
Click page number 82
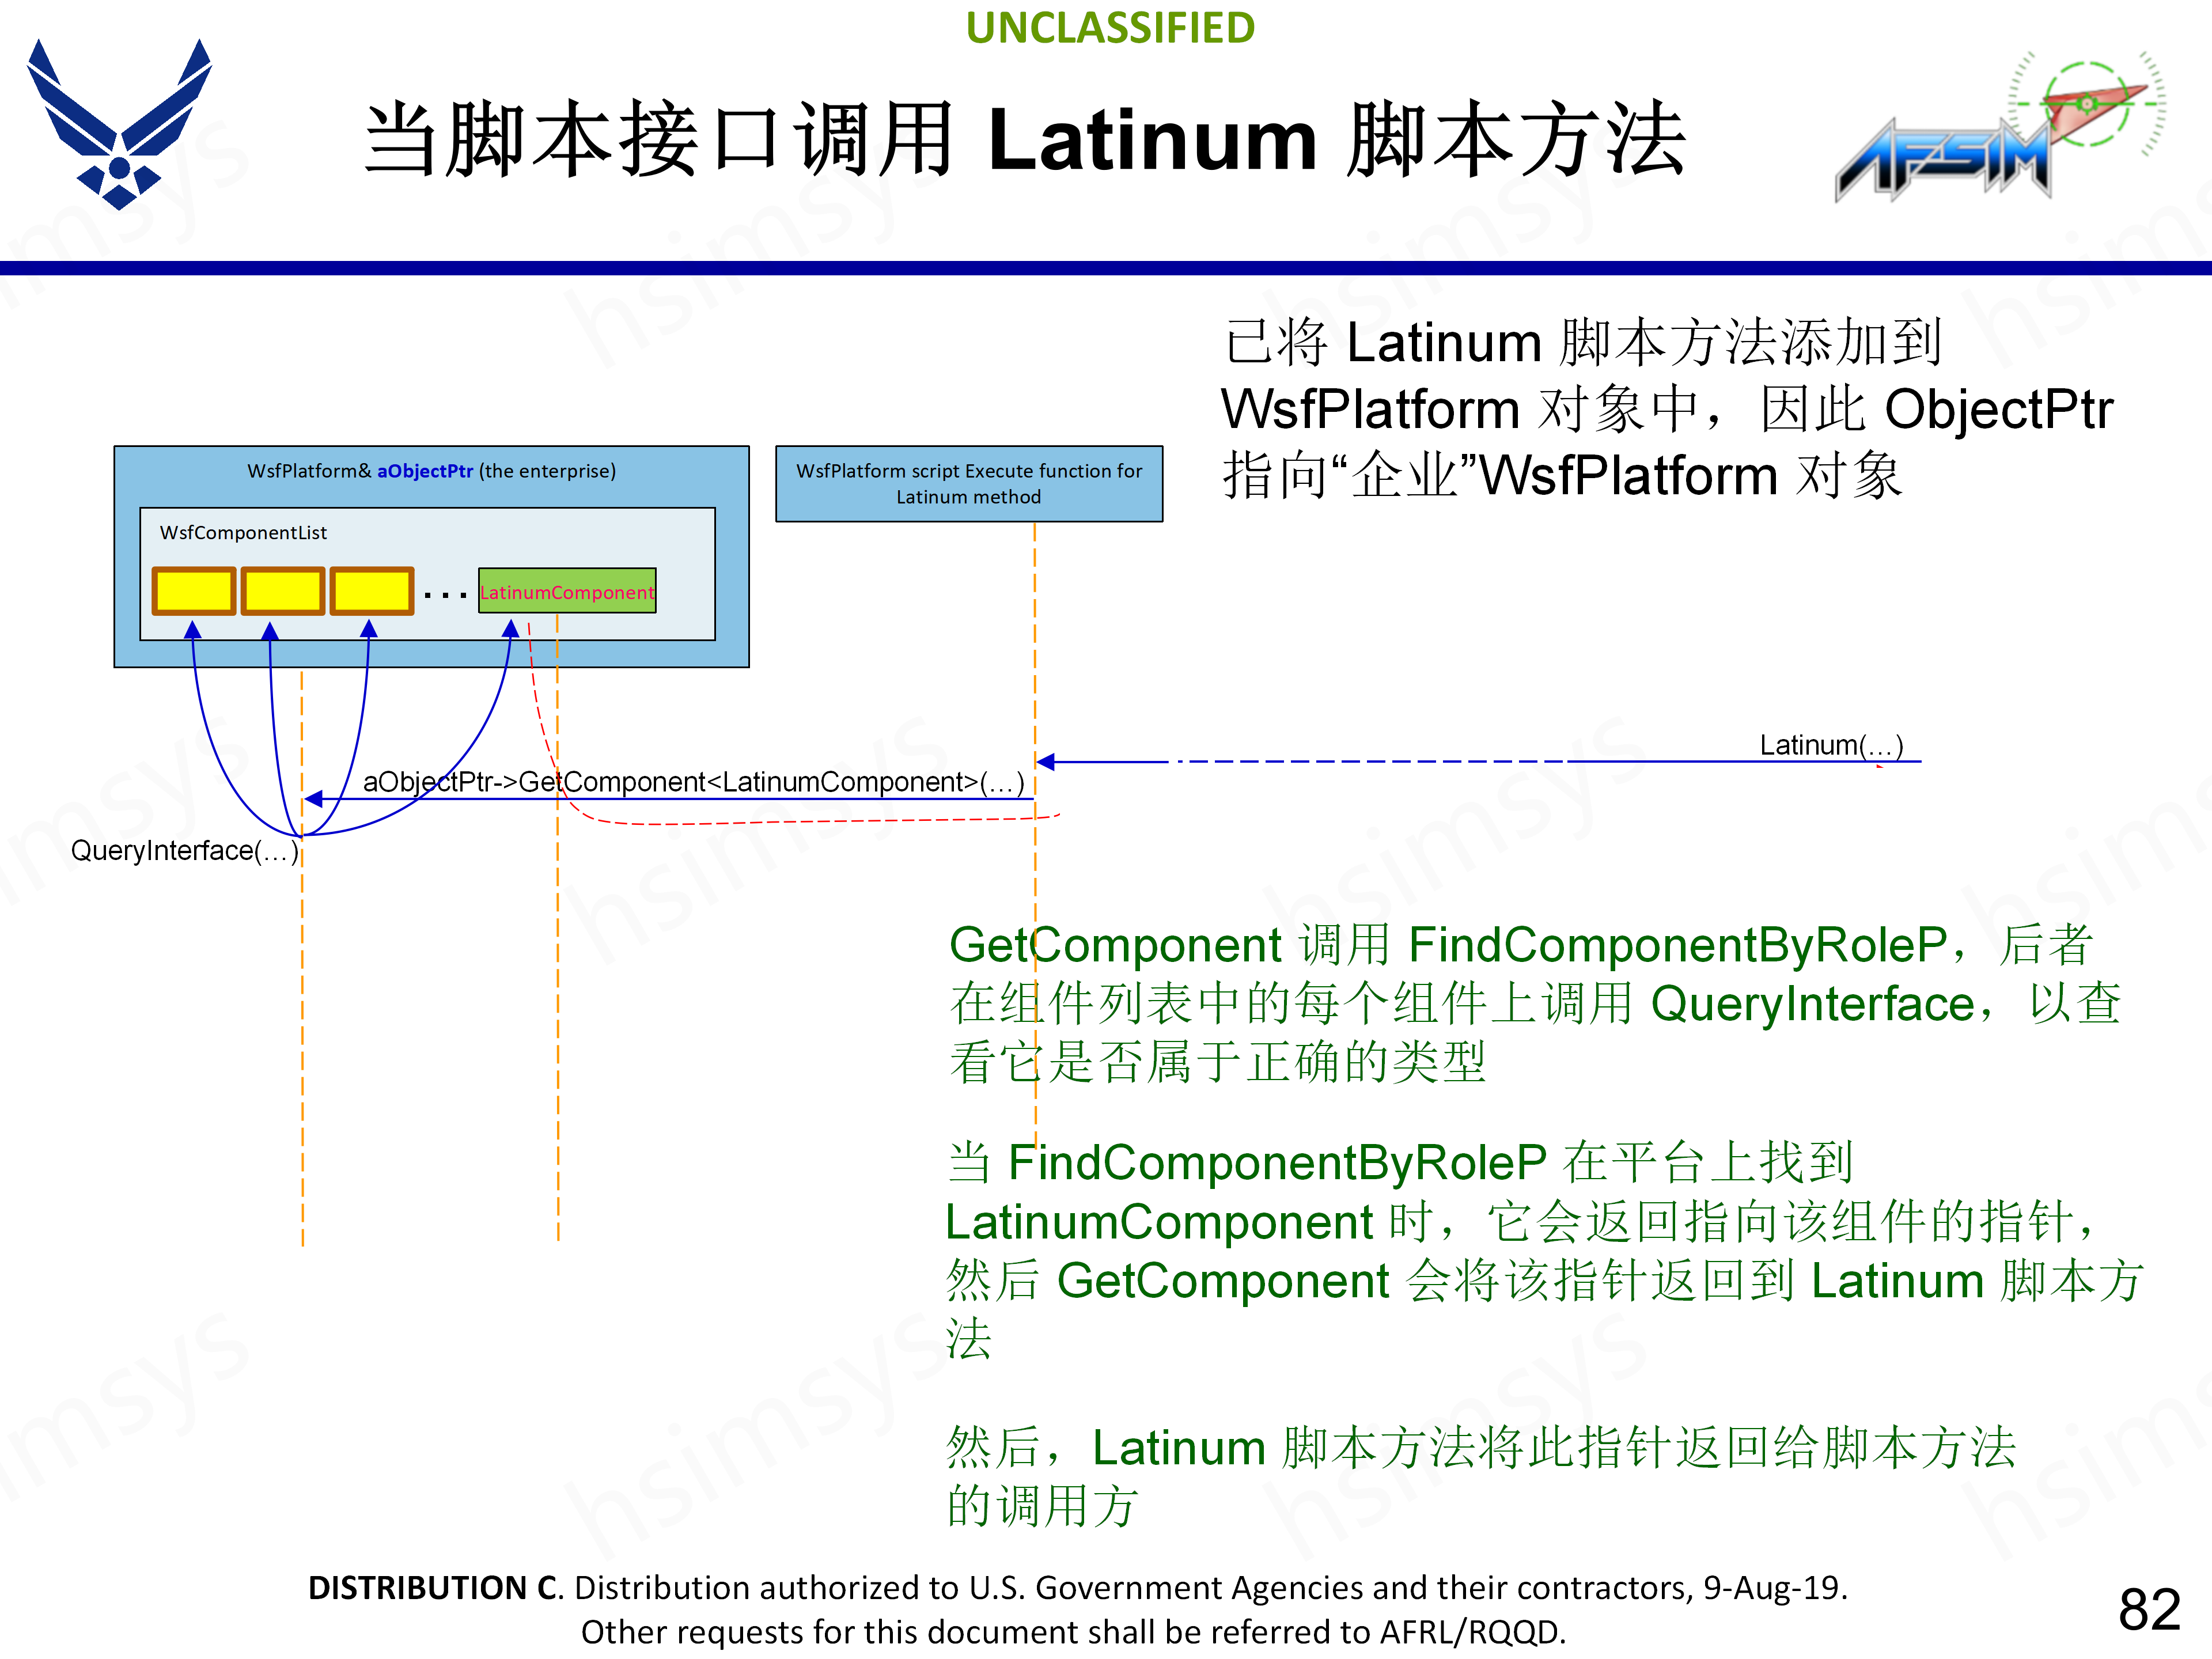[2148, 1610]
